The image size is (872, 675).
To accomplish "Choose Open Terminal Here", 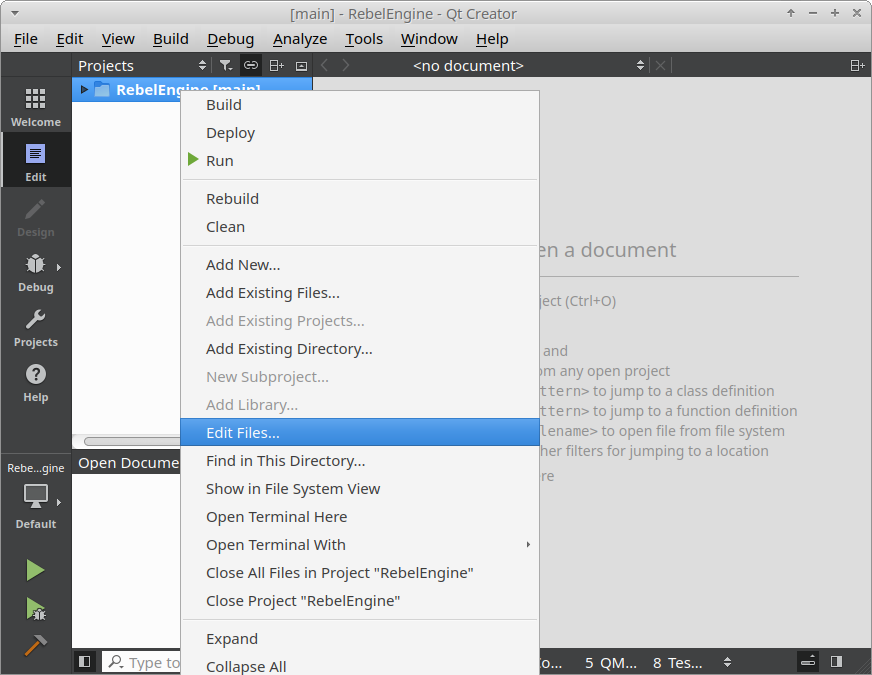I will [360, 517].
